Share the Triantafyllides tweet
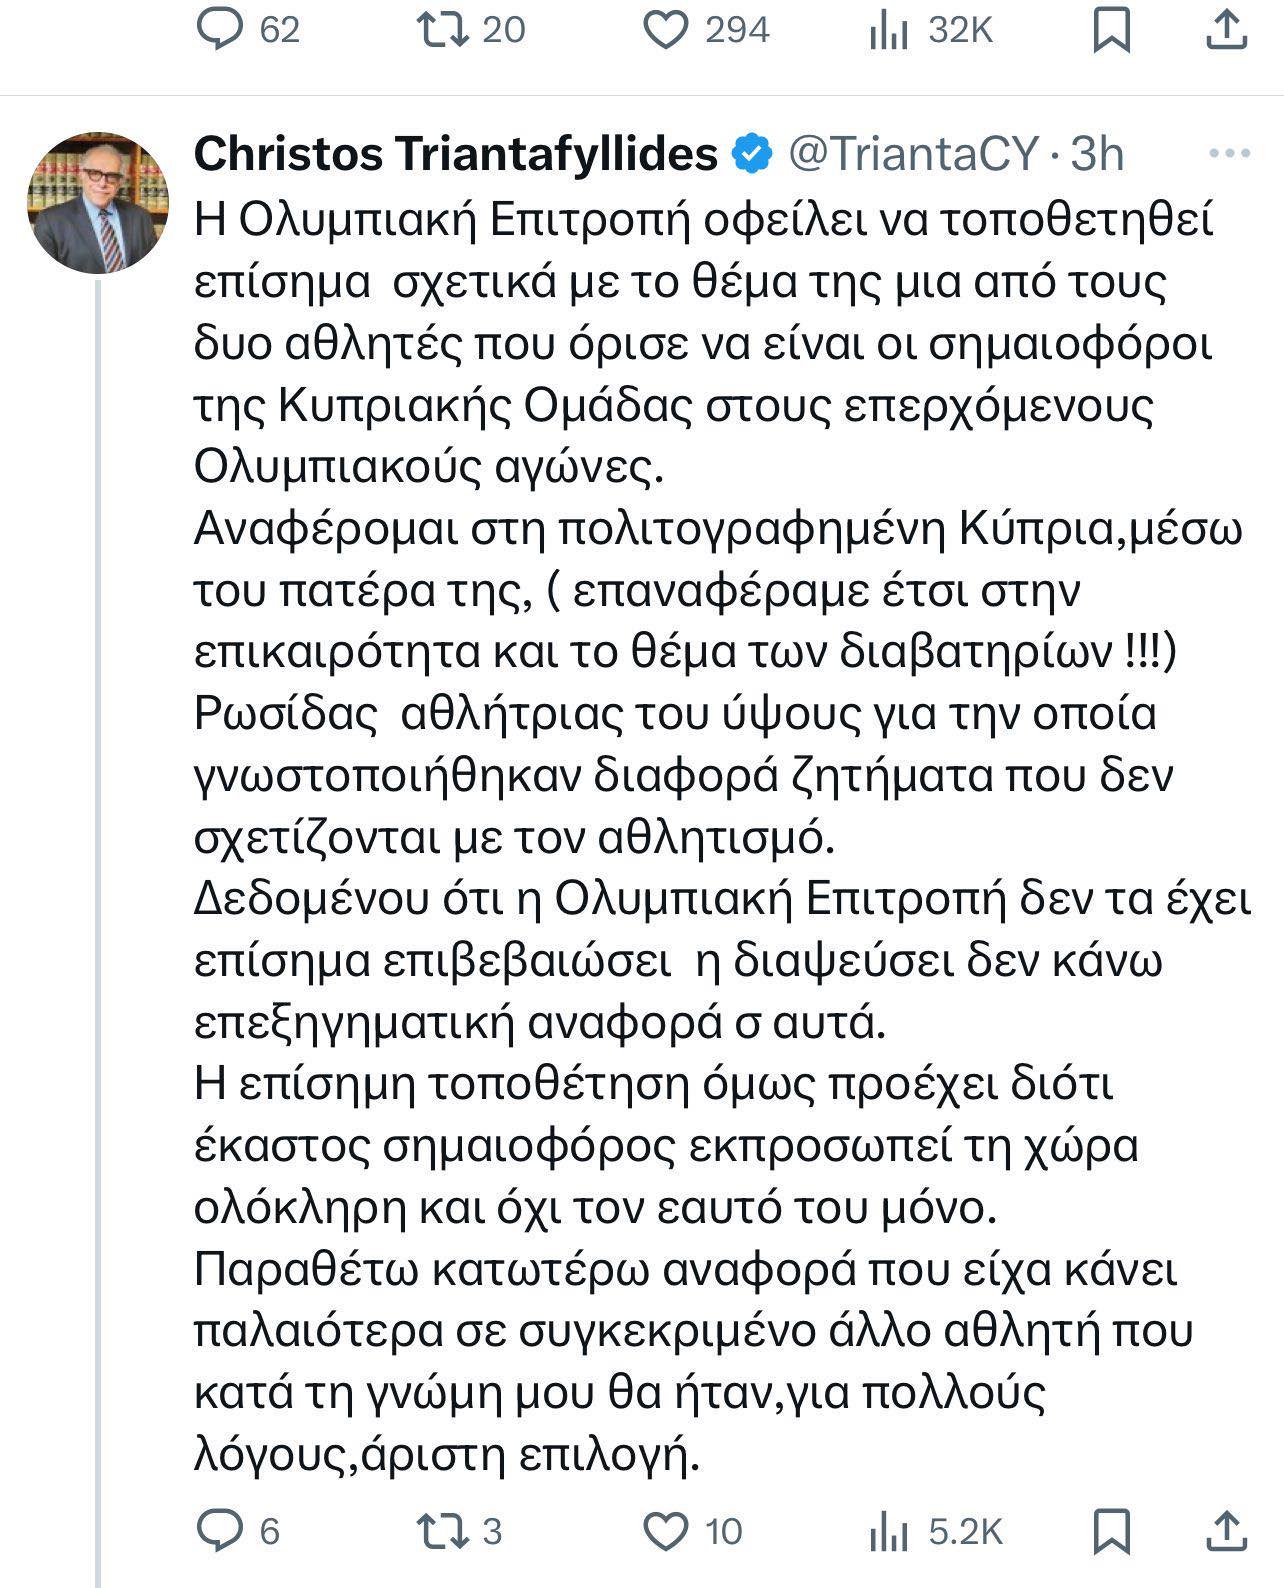The height and width of the screenshot is (1588, 1284). [x=1226, y=1531]
